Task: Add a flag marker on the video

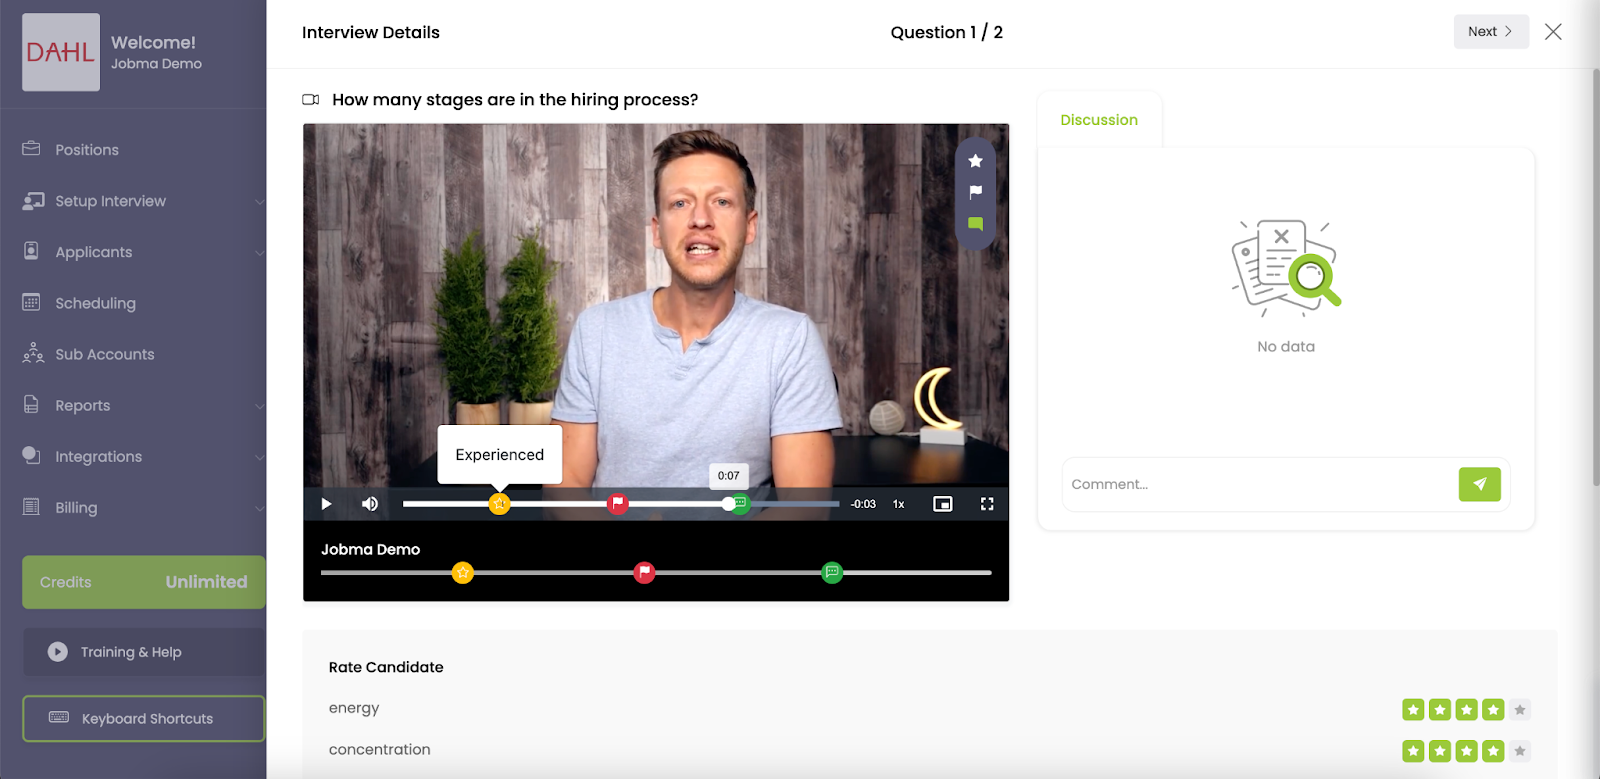Action: point(976,192)
